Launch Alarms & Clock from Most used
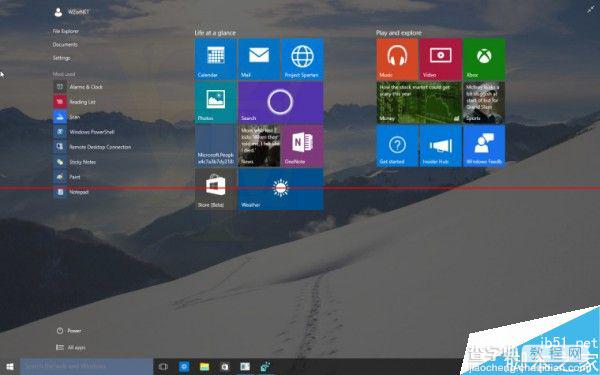Screen dimensions: 600x375 click(x=78, y=87)
